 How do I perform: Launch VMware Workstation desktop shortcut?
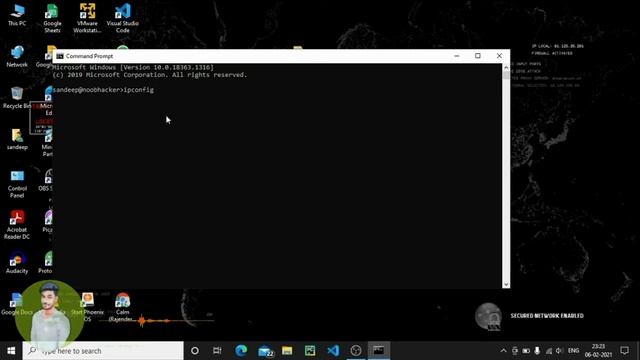coord(87,18)
